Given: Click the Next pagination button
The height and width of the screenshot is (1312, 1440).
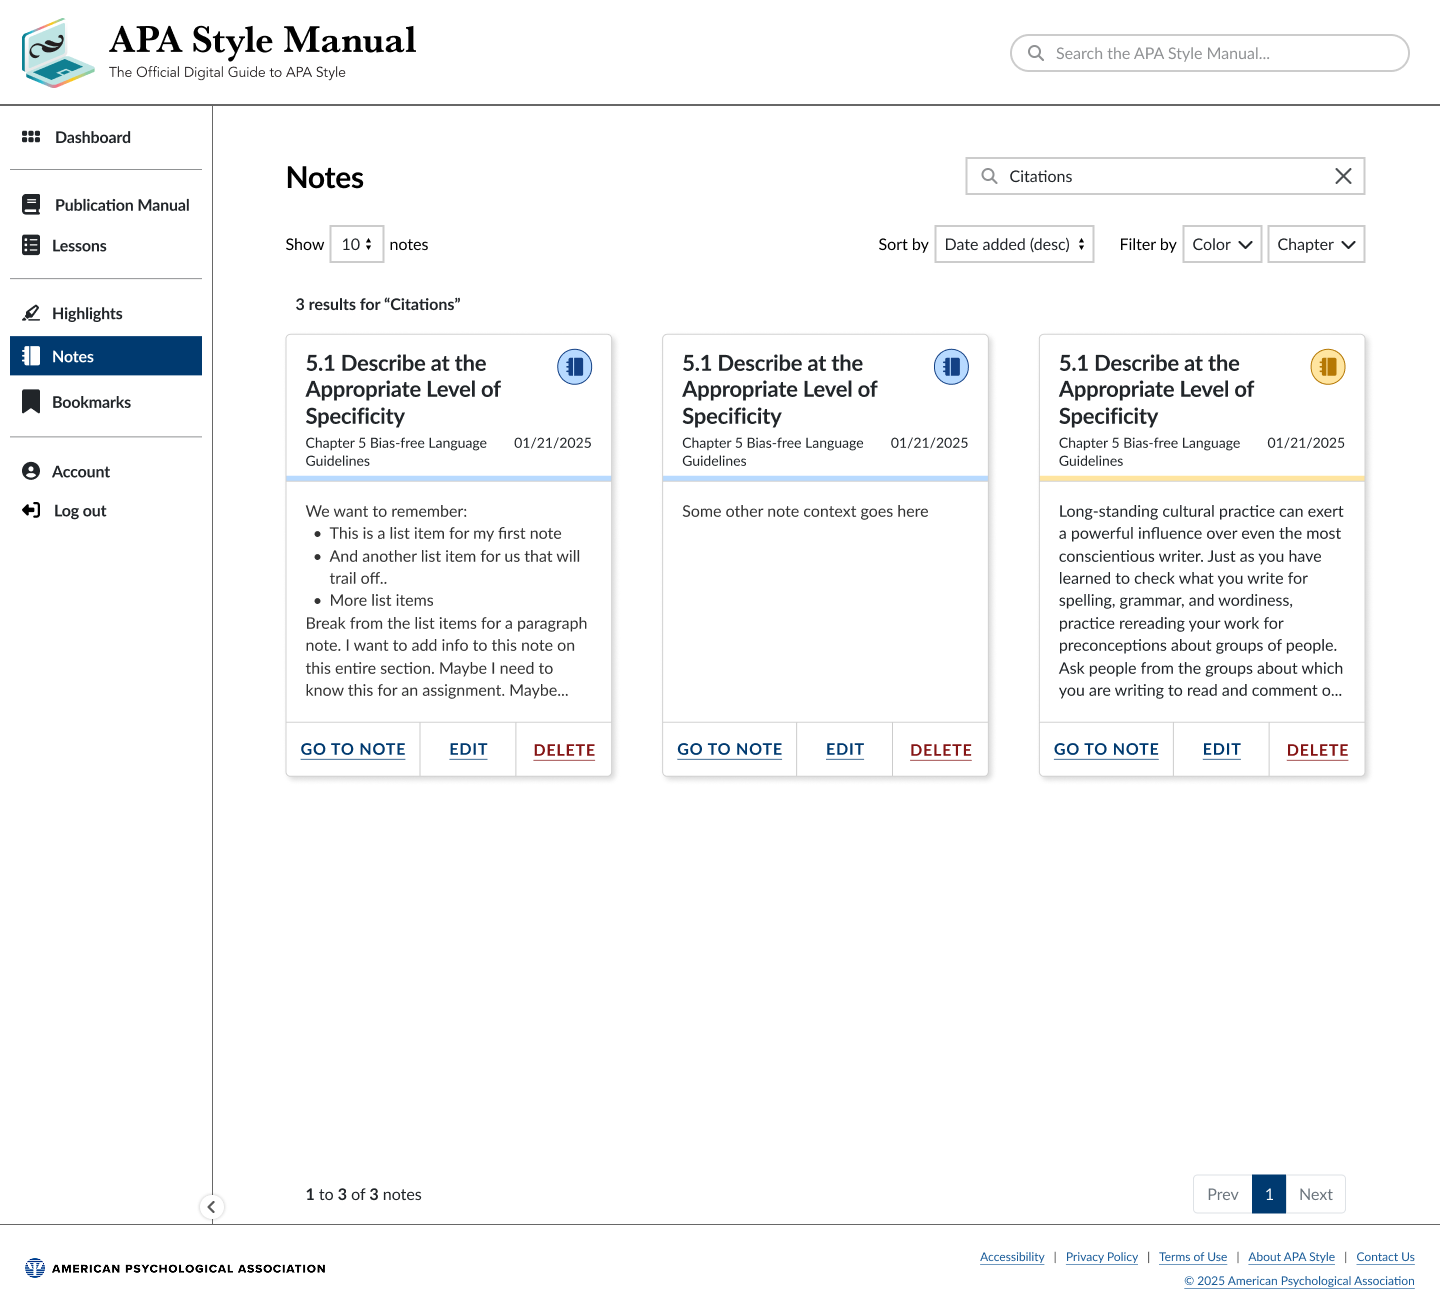Looking at the screenshot, I should pyautogui.click(x=1316, y=1194).
